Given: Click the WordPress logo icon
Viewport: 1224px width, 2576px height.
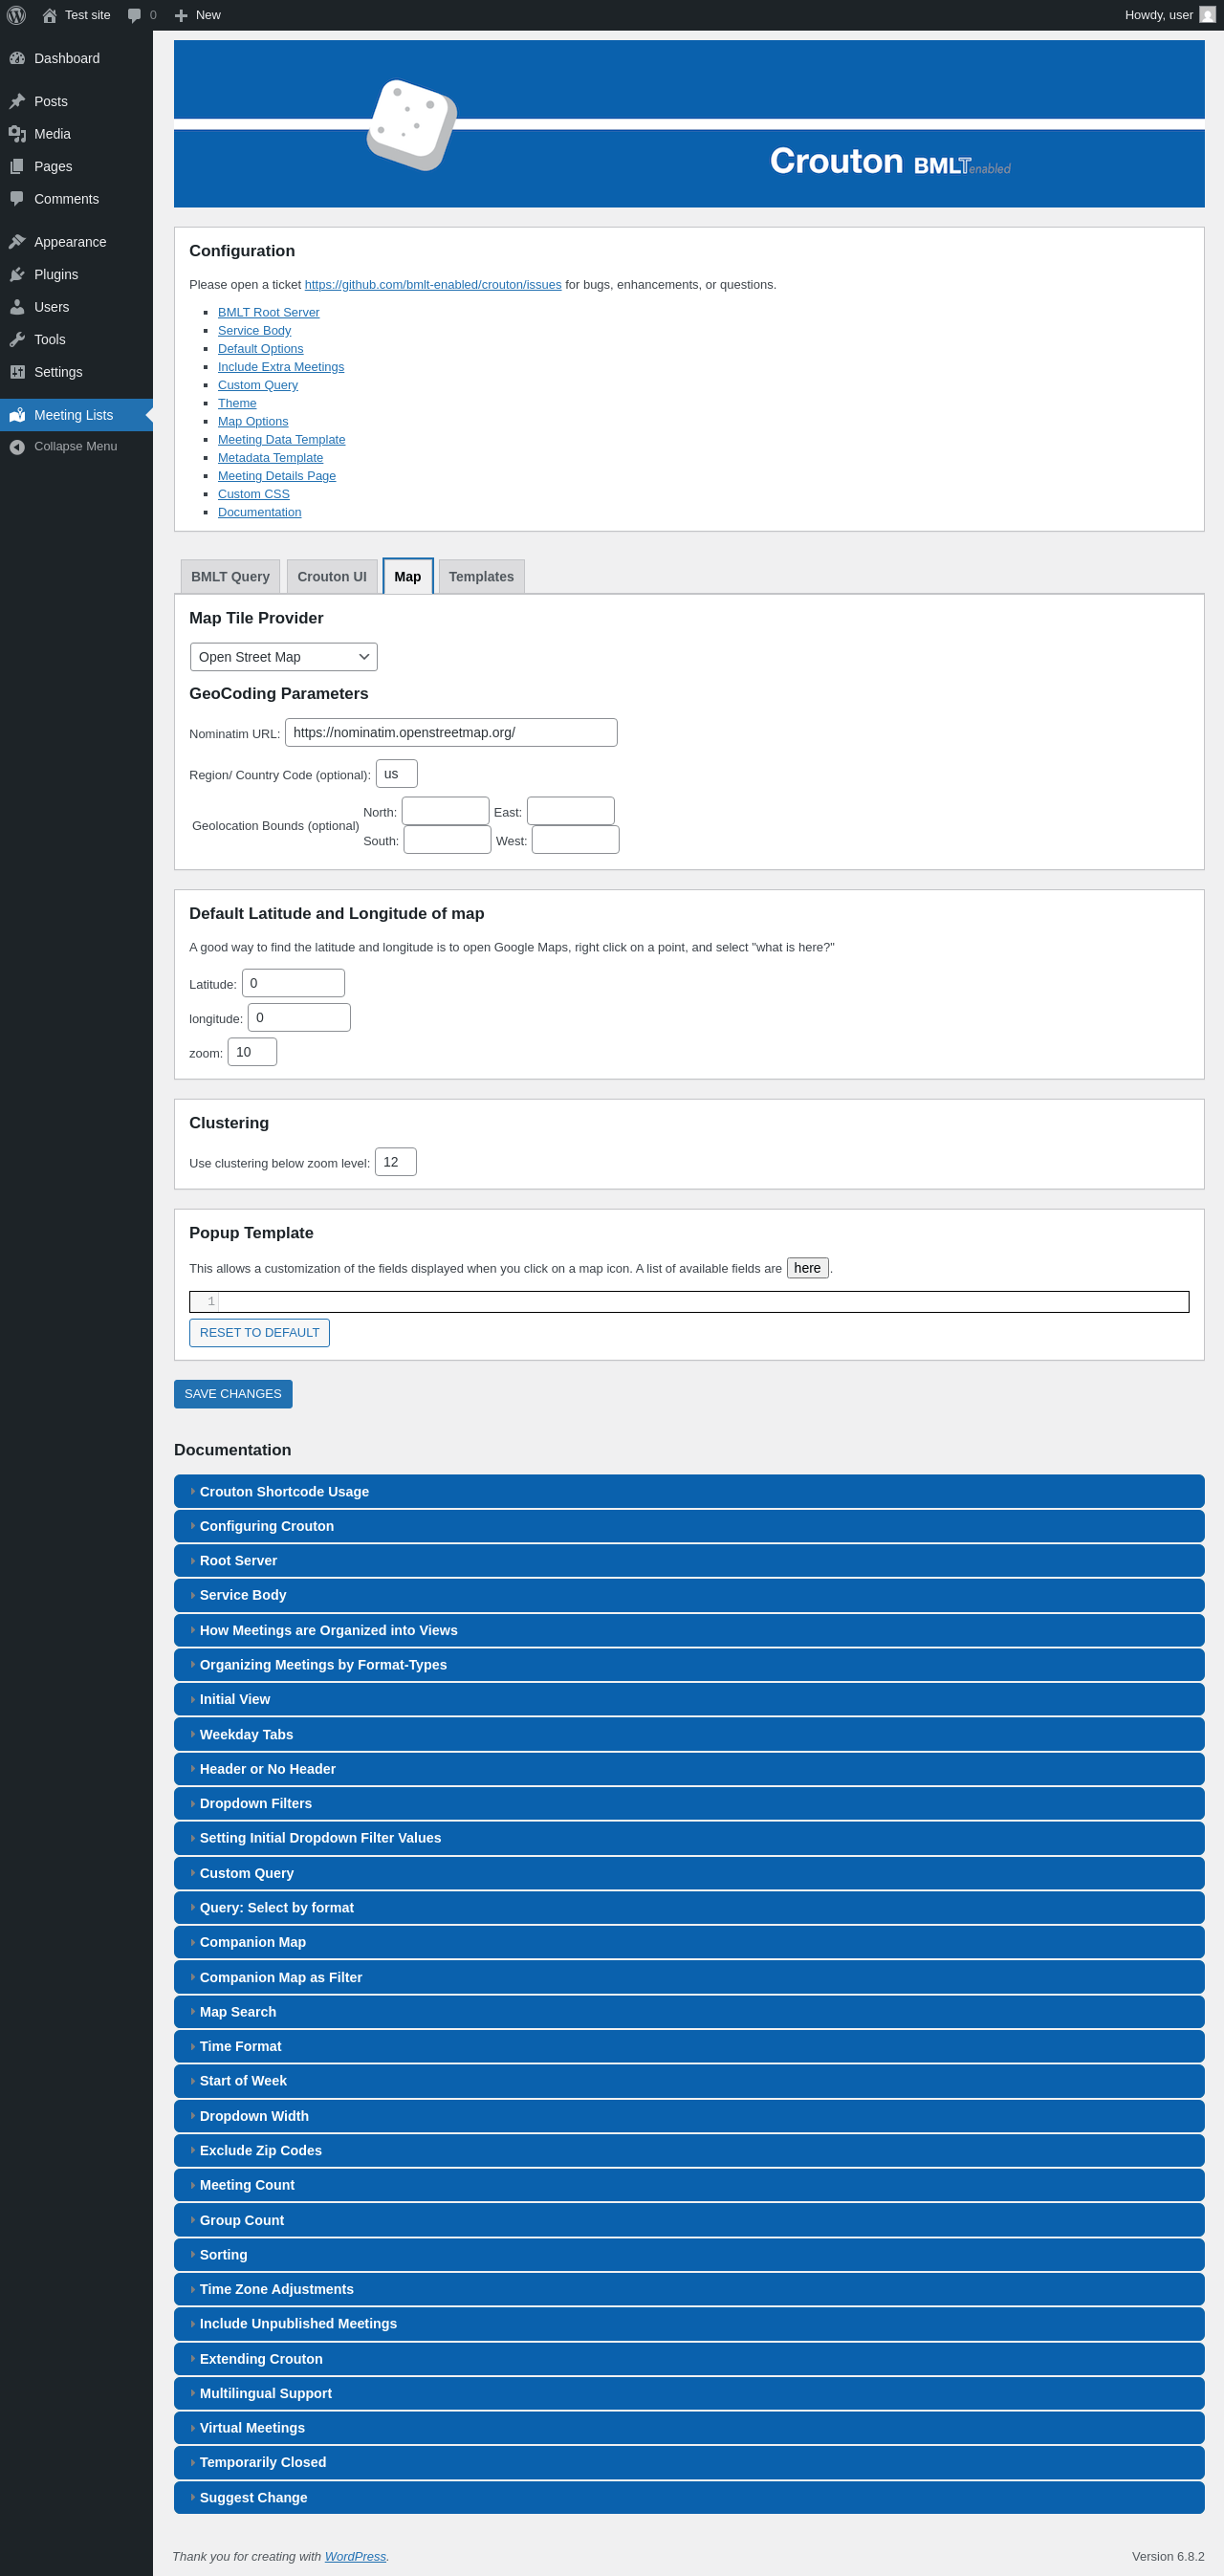Looking at the screenshot, I should point(16,15).
